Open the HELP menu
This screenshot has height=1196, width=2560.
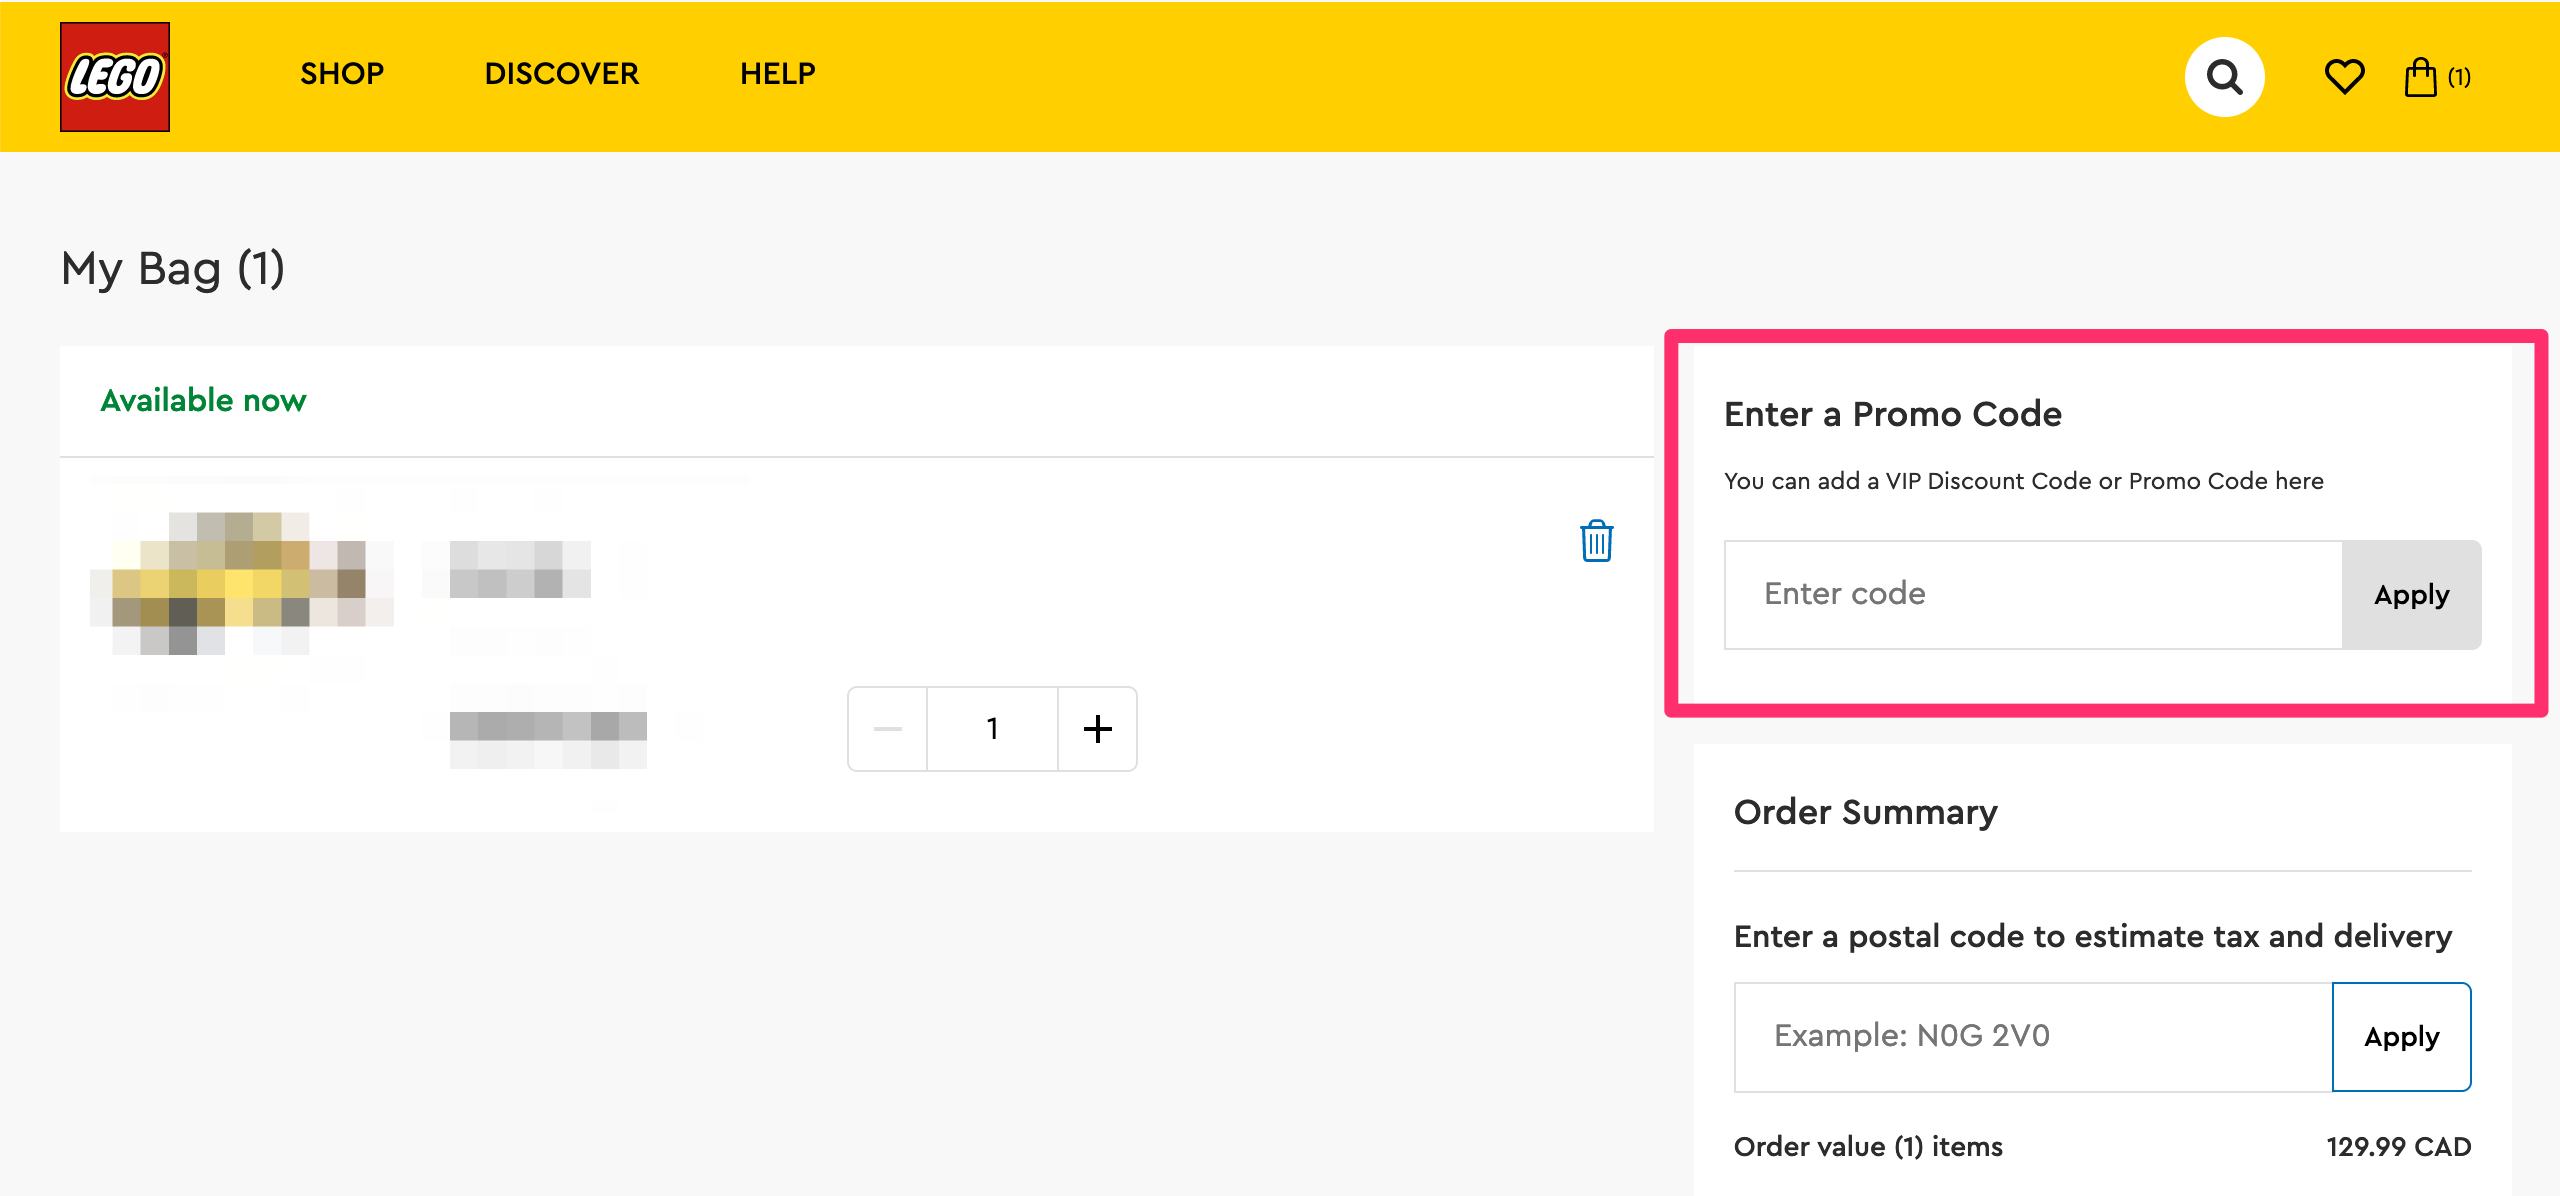pos(777,74)
